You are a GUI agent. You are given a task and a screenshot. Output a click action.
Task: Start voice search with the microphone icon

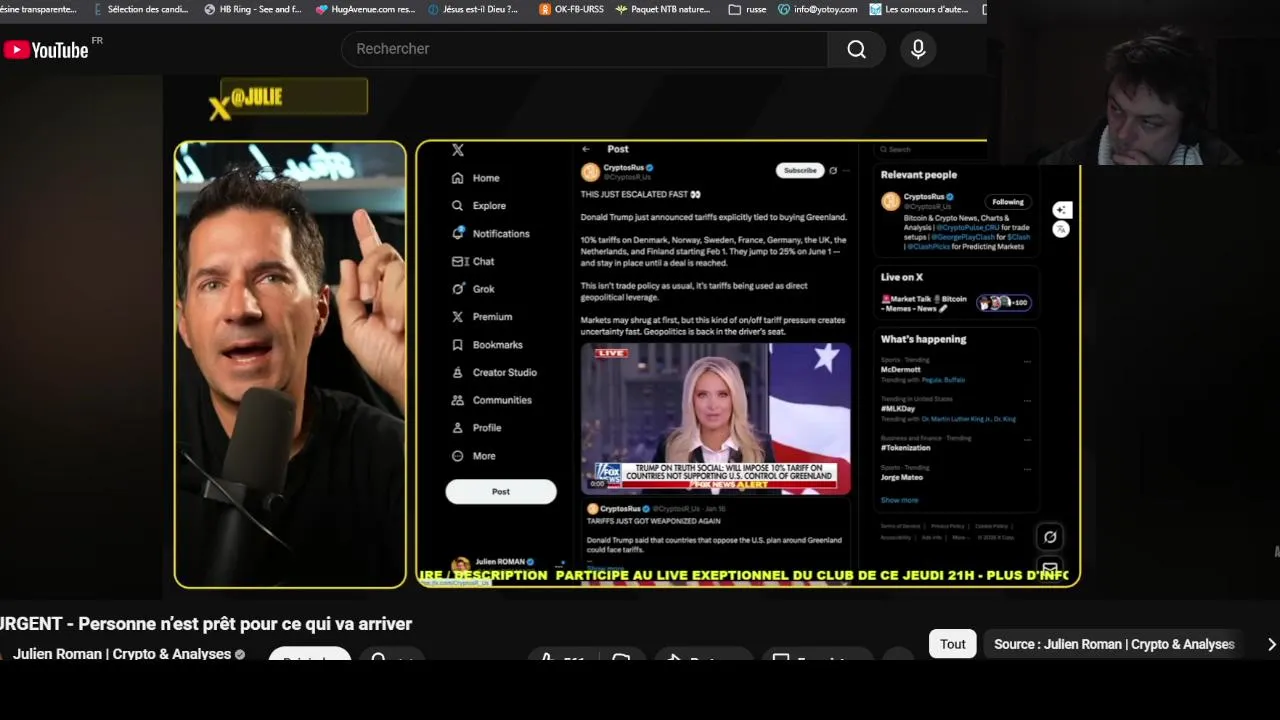coord(918,49)
